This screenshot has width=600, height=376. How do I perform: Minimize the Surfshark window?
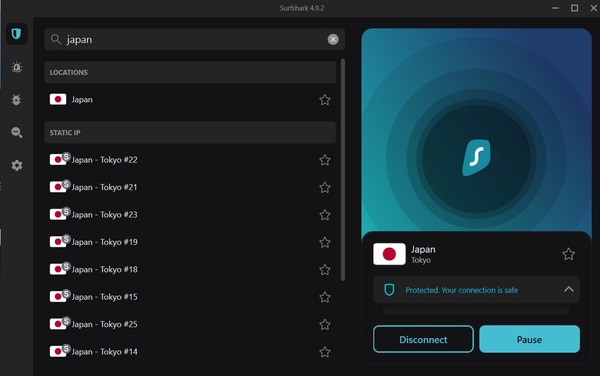click(x=555, y=8)
